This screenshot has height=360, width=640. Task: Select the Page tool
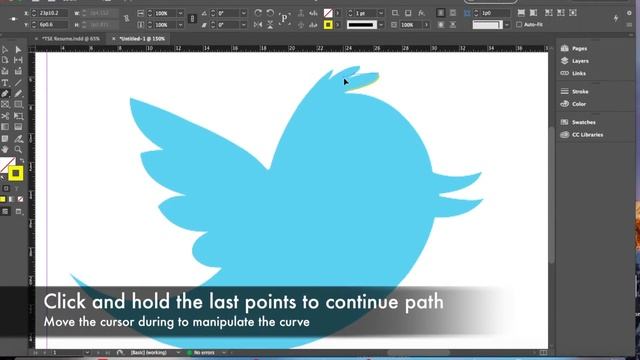(x=5, y=60)
